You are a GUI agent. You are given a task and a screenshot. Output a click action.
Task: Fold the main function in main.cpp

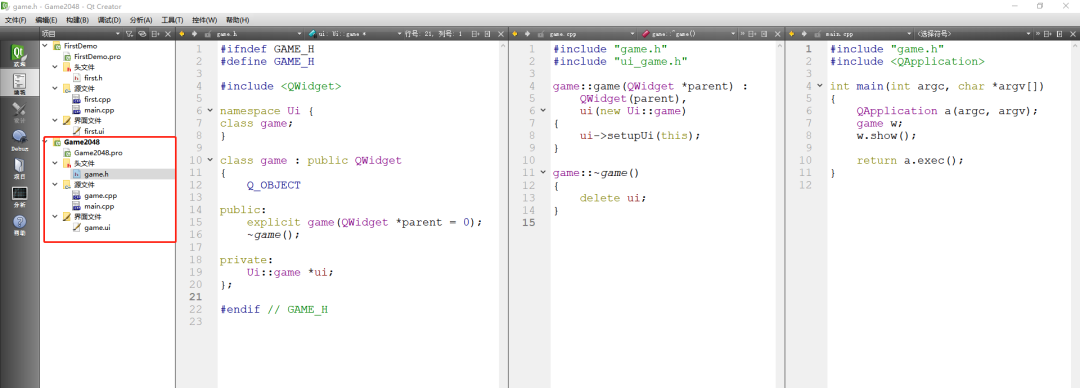click(820, 86)
